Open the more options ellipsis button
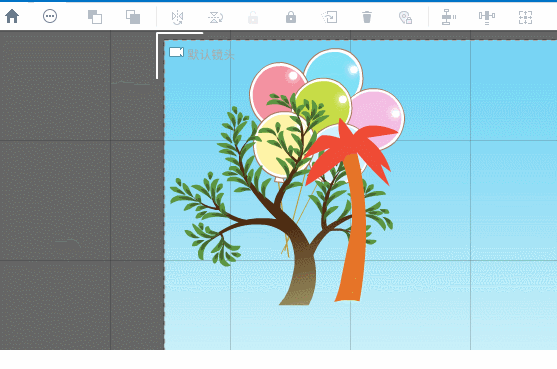Viewport: 557px width, 369px height. coord(50,16)
